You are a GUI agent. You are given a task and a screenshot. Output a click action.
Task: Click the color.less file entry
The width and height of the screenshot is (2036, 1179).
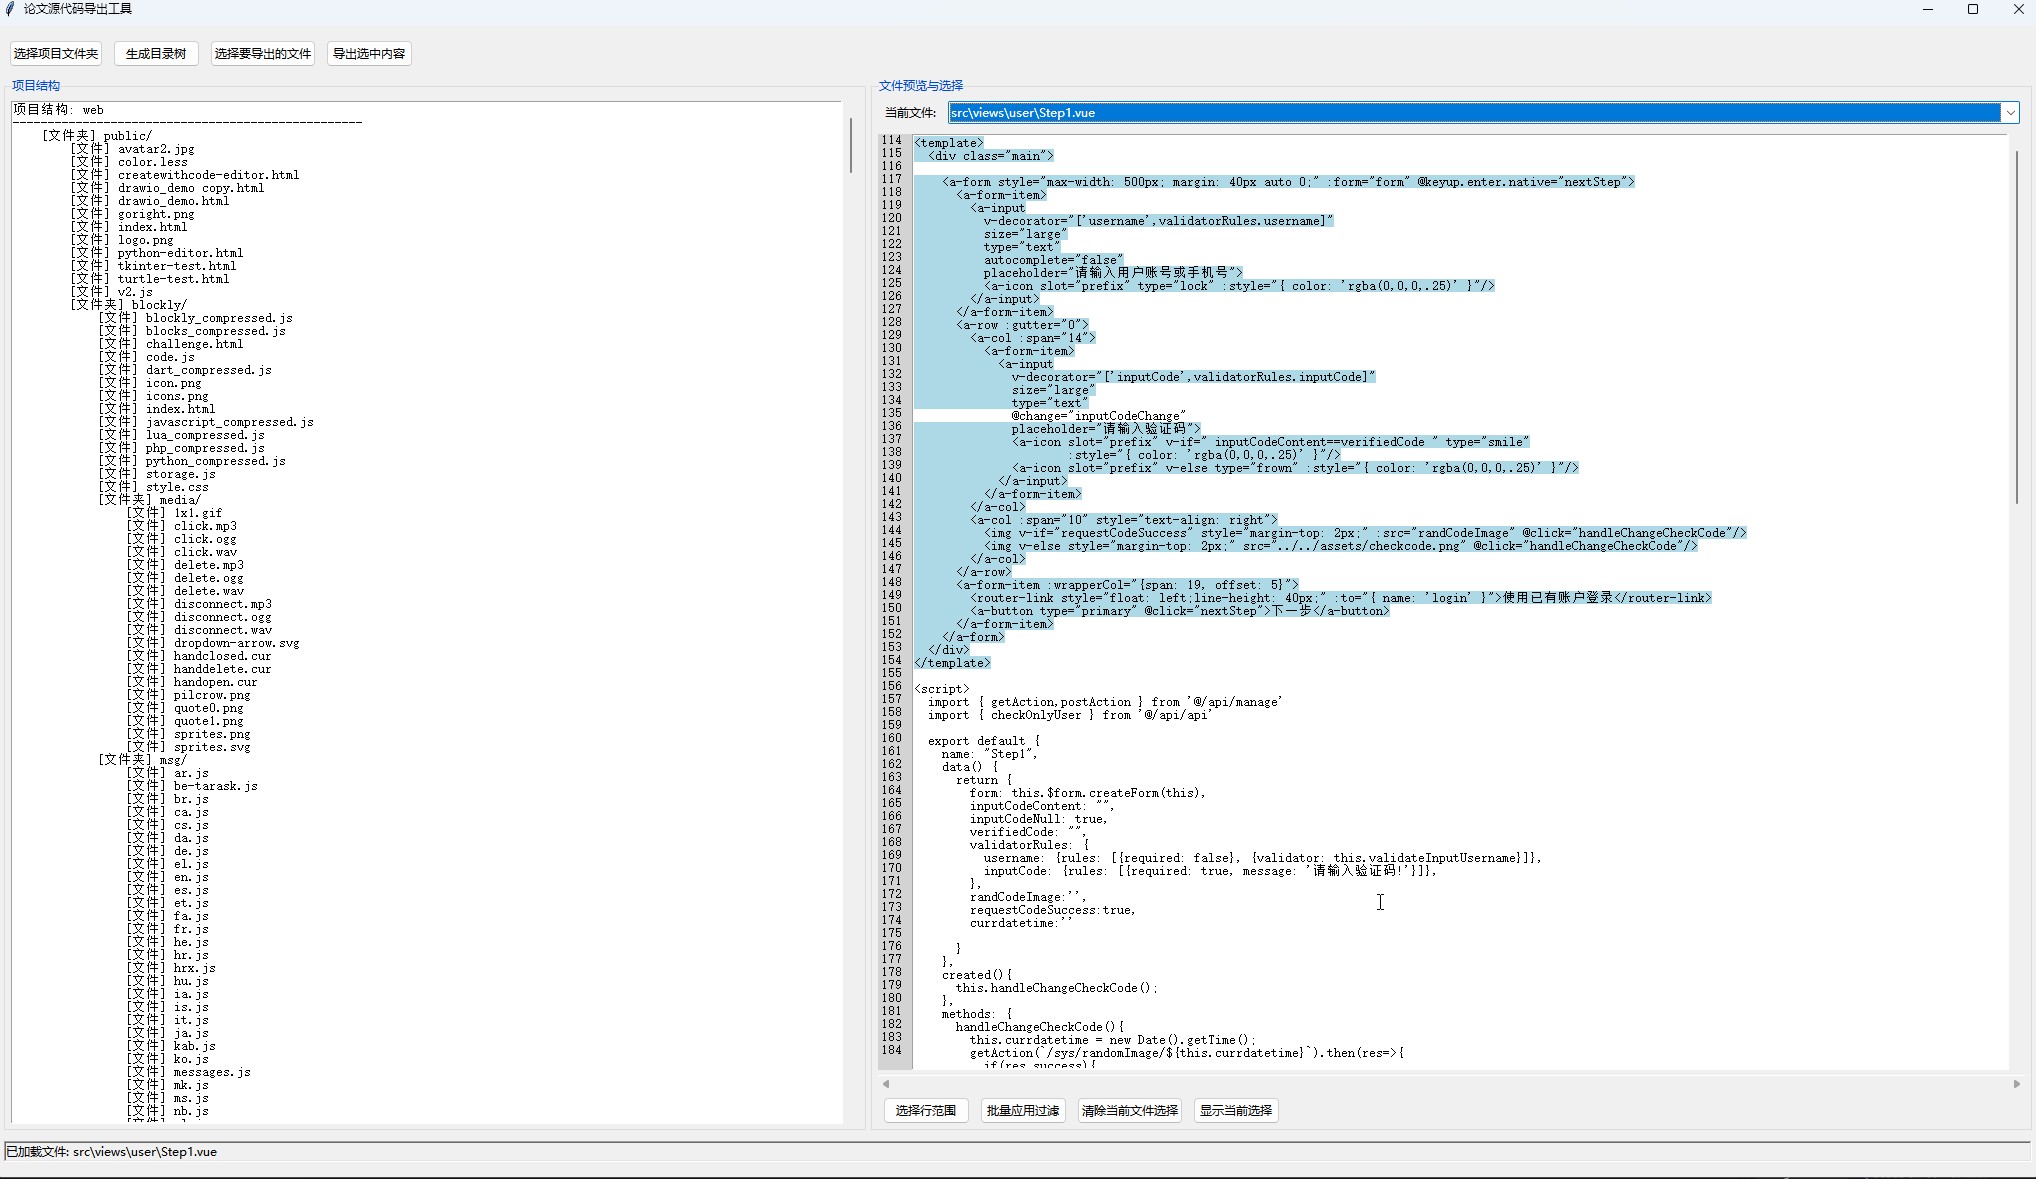pyautogui.click(x=129, y=162)
